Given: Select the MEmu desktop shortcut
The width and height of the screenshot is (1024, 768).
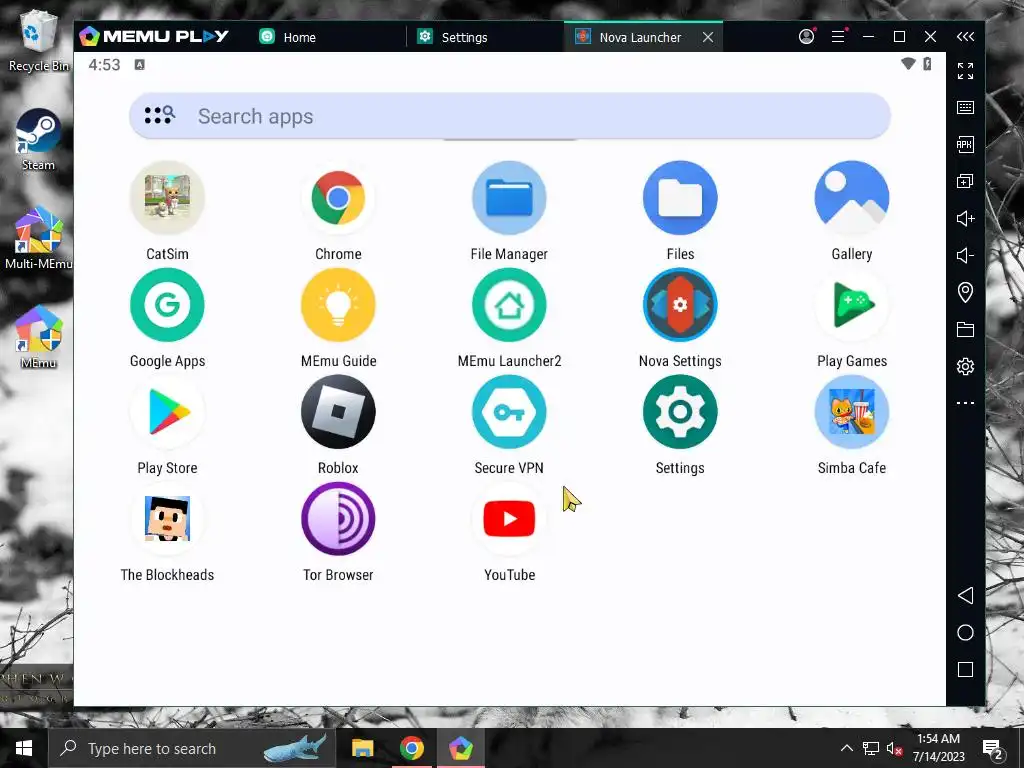Looking at the screenshot, I should click(x=39, y=337).
